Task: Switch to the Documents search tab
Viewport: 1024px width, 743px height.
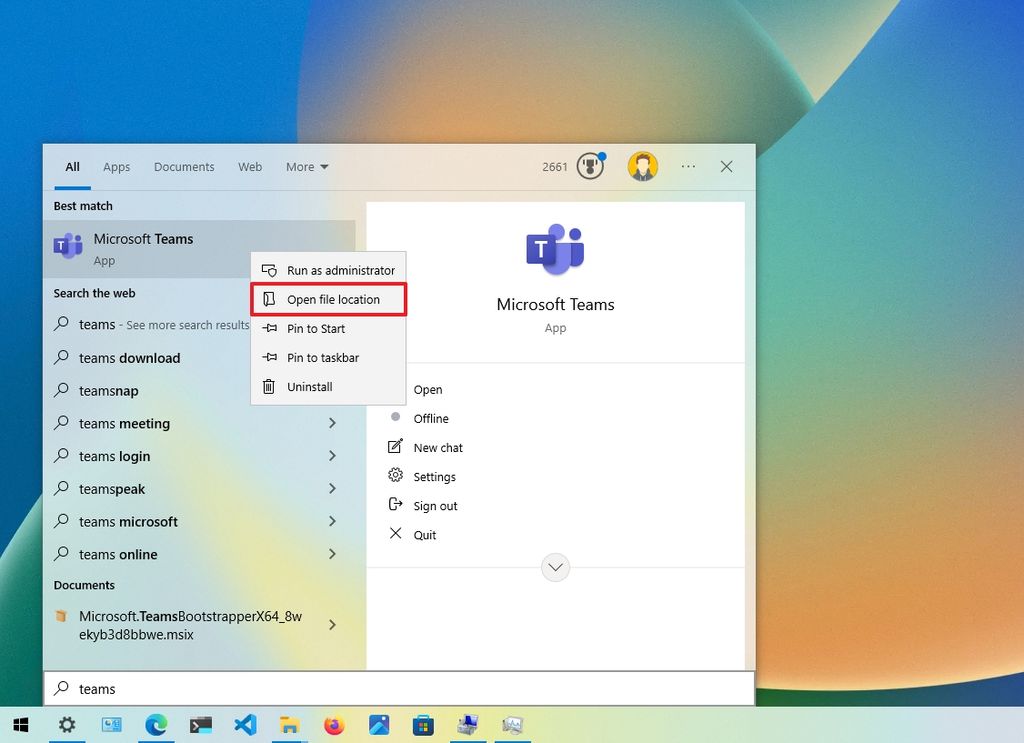Action: tap(184, 167)
